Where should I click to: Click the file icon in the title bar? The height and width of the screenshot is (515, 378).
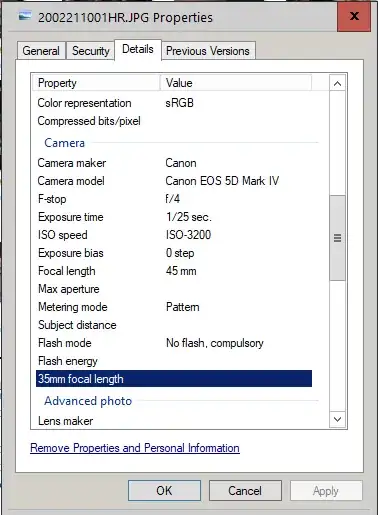click(25, 16)
